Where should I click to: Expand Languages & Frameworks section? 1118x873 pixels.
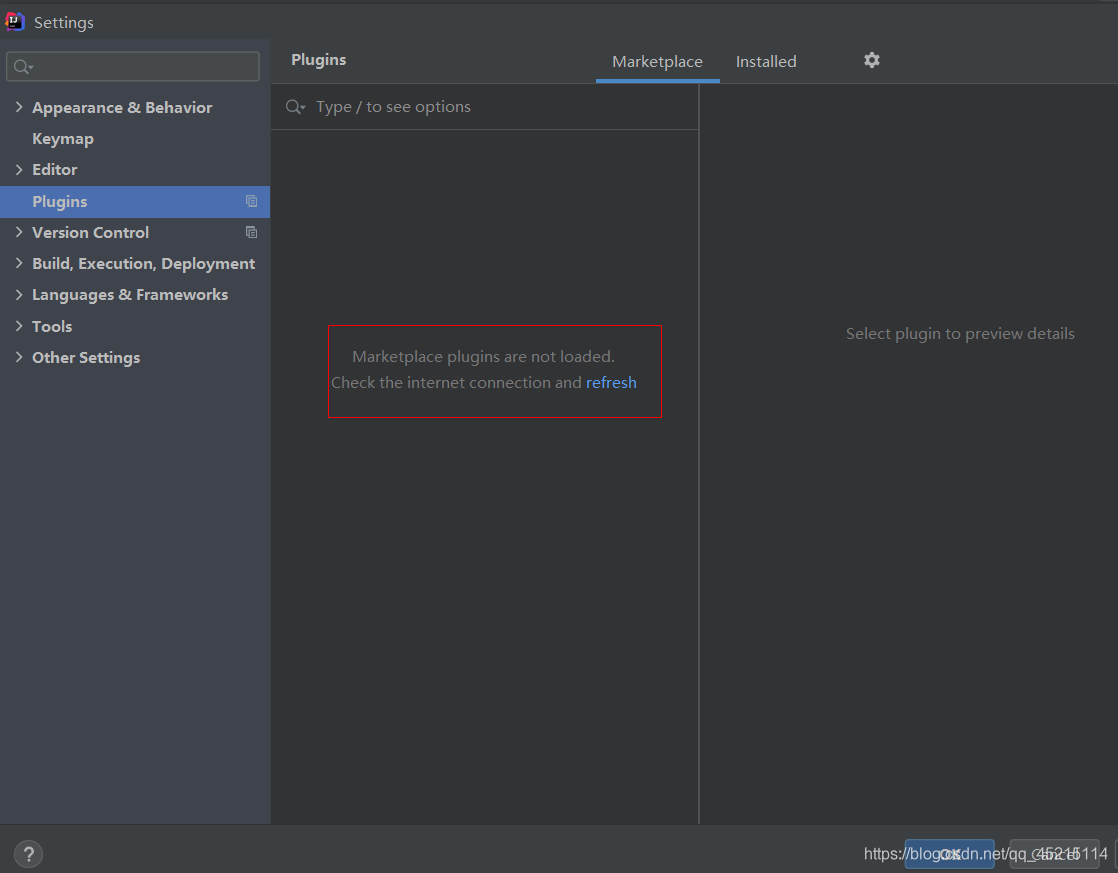point(19,295)
